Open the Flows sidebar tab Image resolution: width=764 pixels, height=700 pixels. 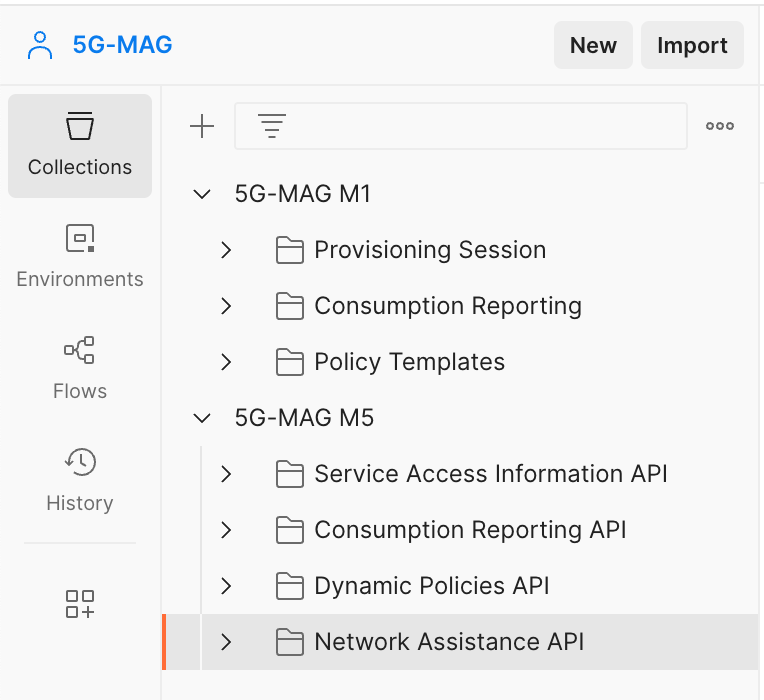coord(80,369)
